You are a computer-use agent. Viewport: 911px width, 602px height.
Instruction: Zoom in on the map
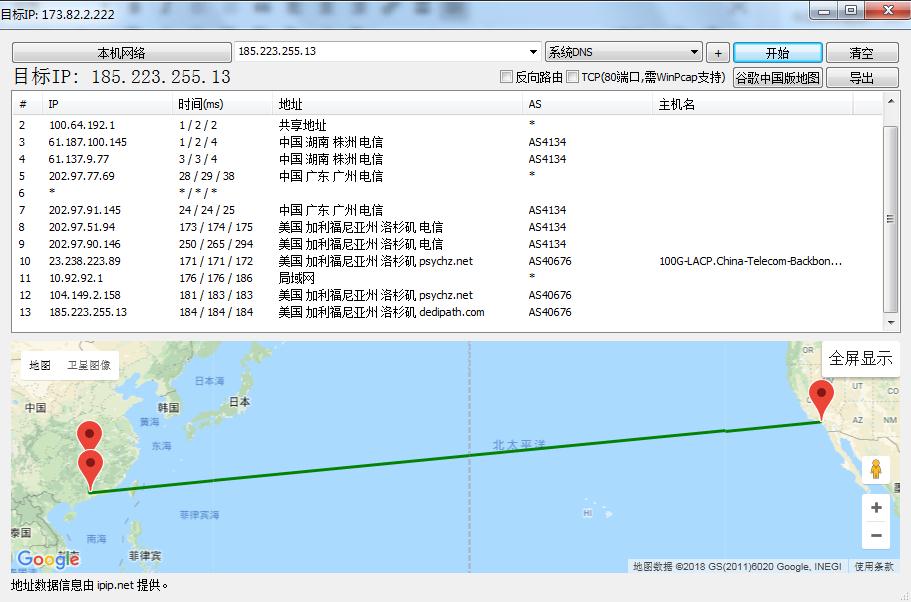click(876, 508)
